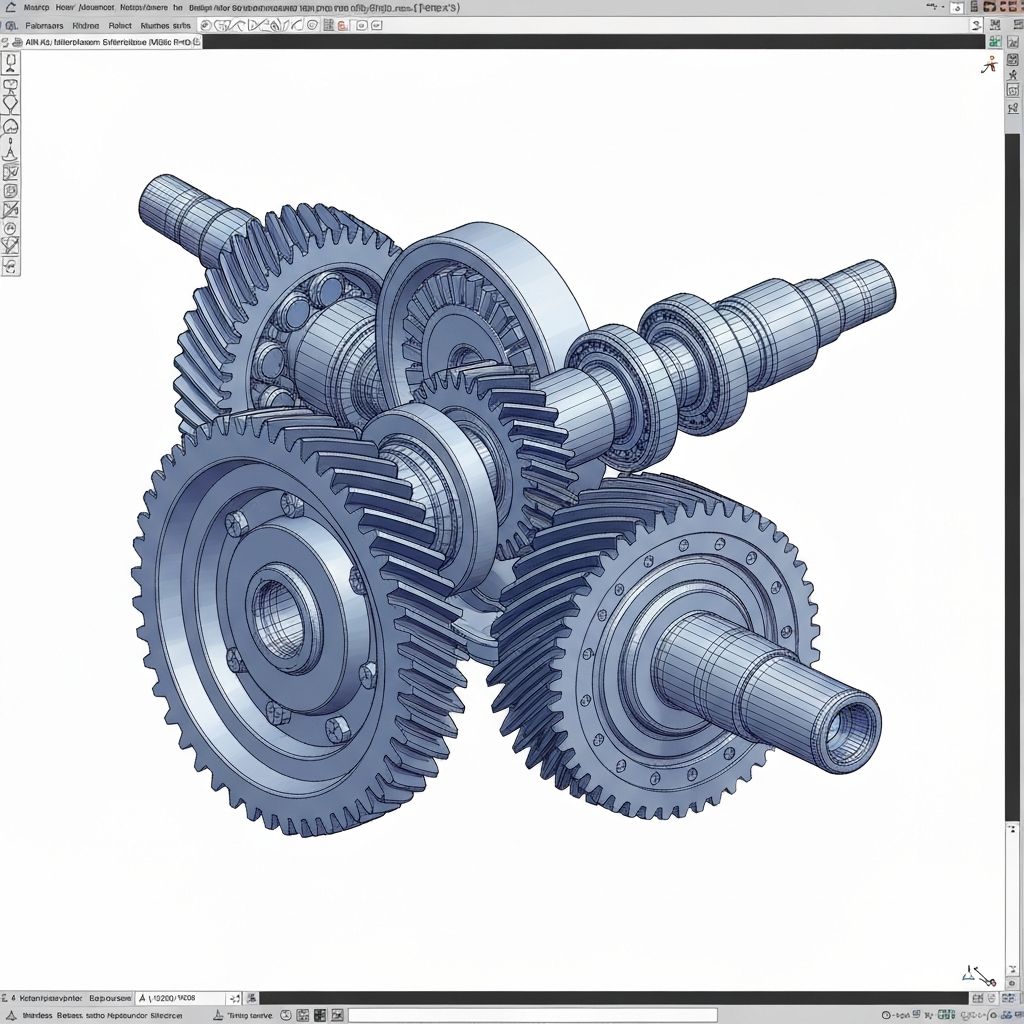Click the orange running figure icon
The height and width of the screenshot is (1024, 1024).
989,65
